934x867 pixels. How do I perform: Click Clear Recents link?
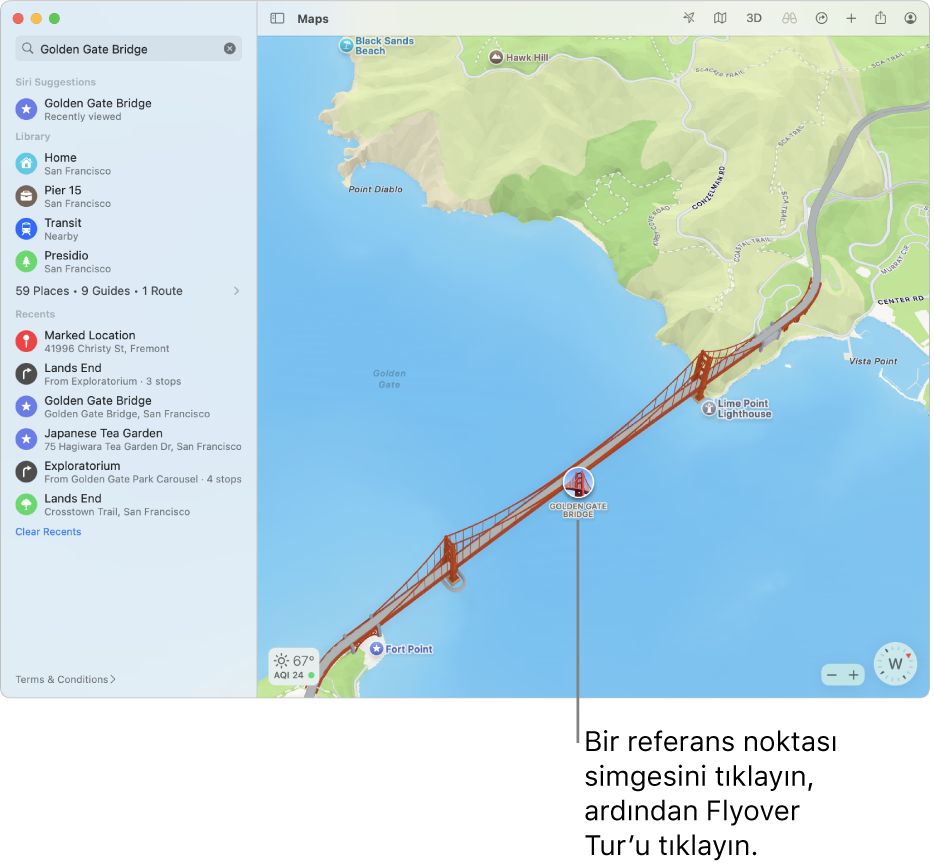click(x=48, y=532)
